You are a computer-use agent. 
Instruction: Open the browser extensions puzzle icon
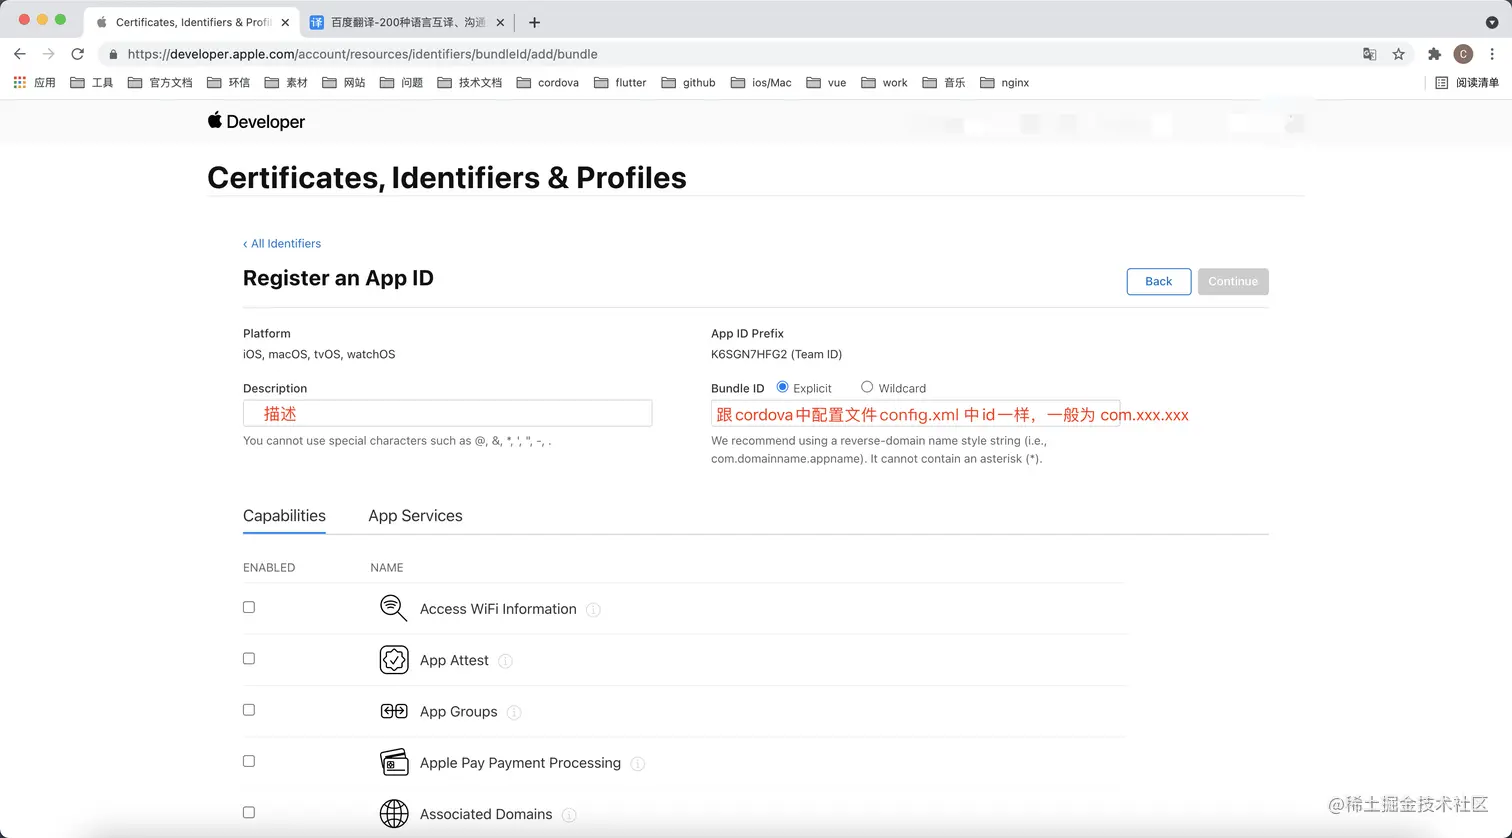click(1434, 54)
